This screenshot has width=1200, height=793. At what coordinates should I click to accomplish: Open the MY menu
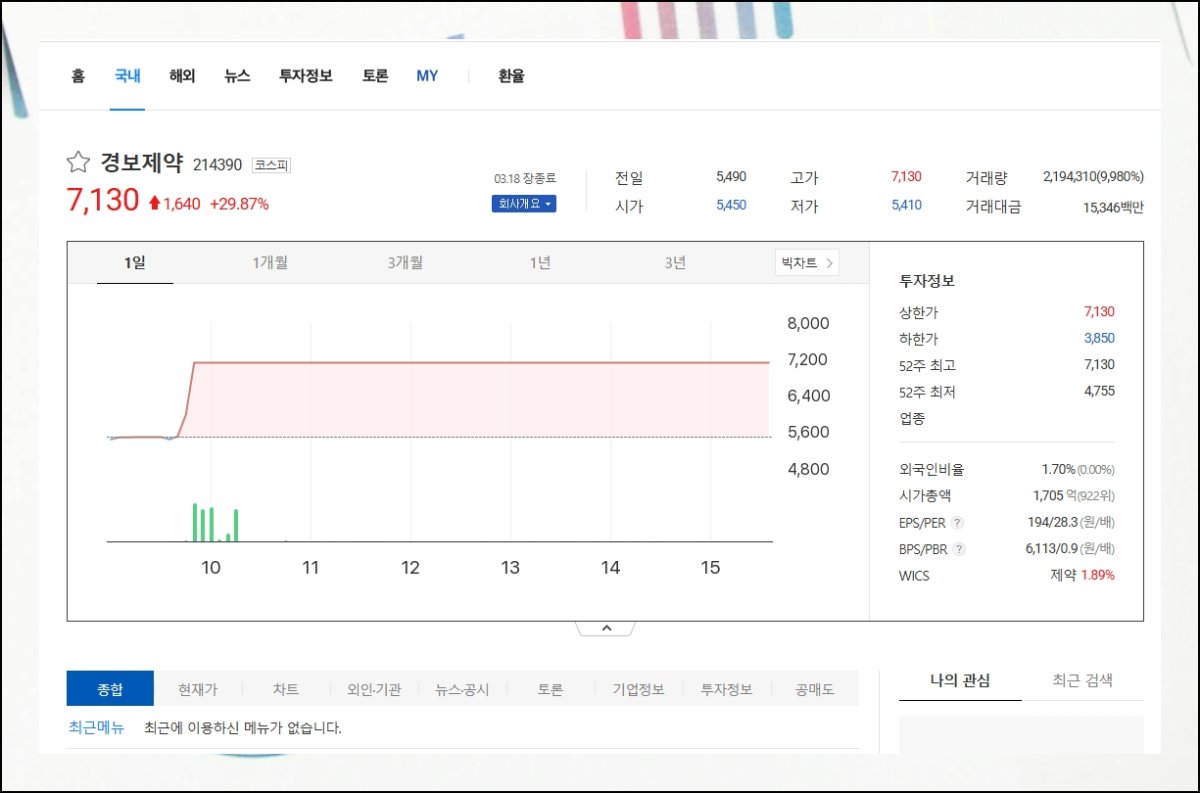click(427, 76)
